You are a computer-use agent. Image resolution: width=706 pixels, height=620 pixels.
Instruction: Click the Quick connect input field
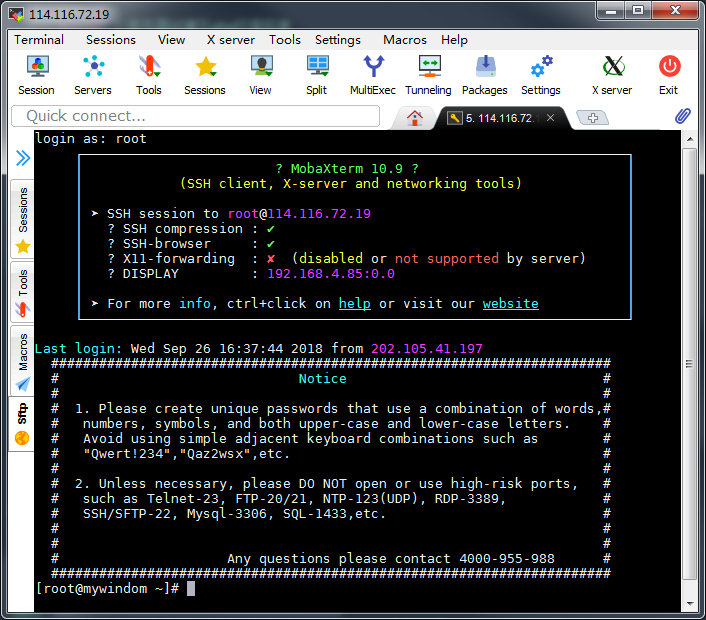(x=195, y=116)
